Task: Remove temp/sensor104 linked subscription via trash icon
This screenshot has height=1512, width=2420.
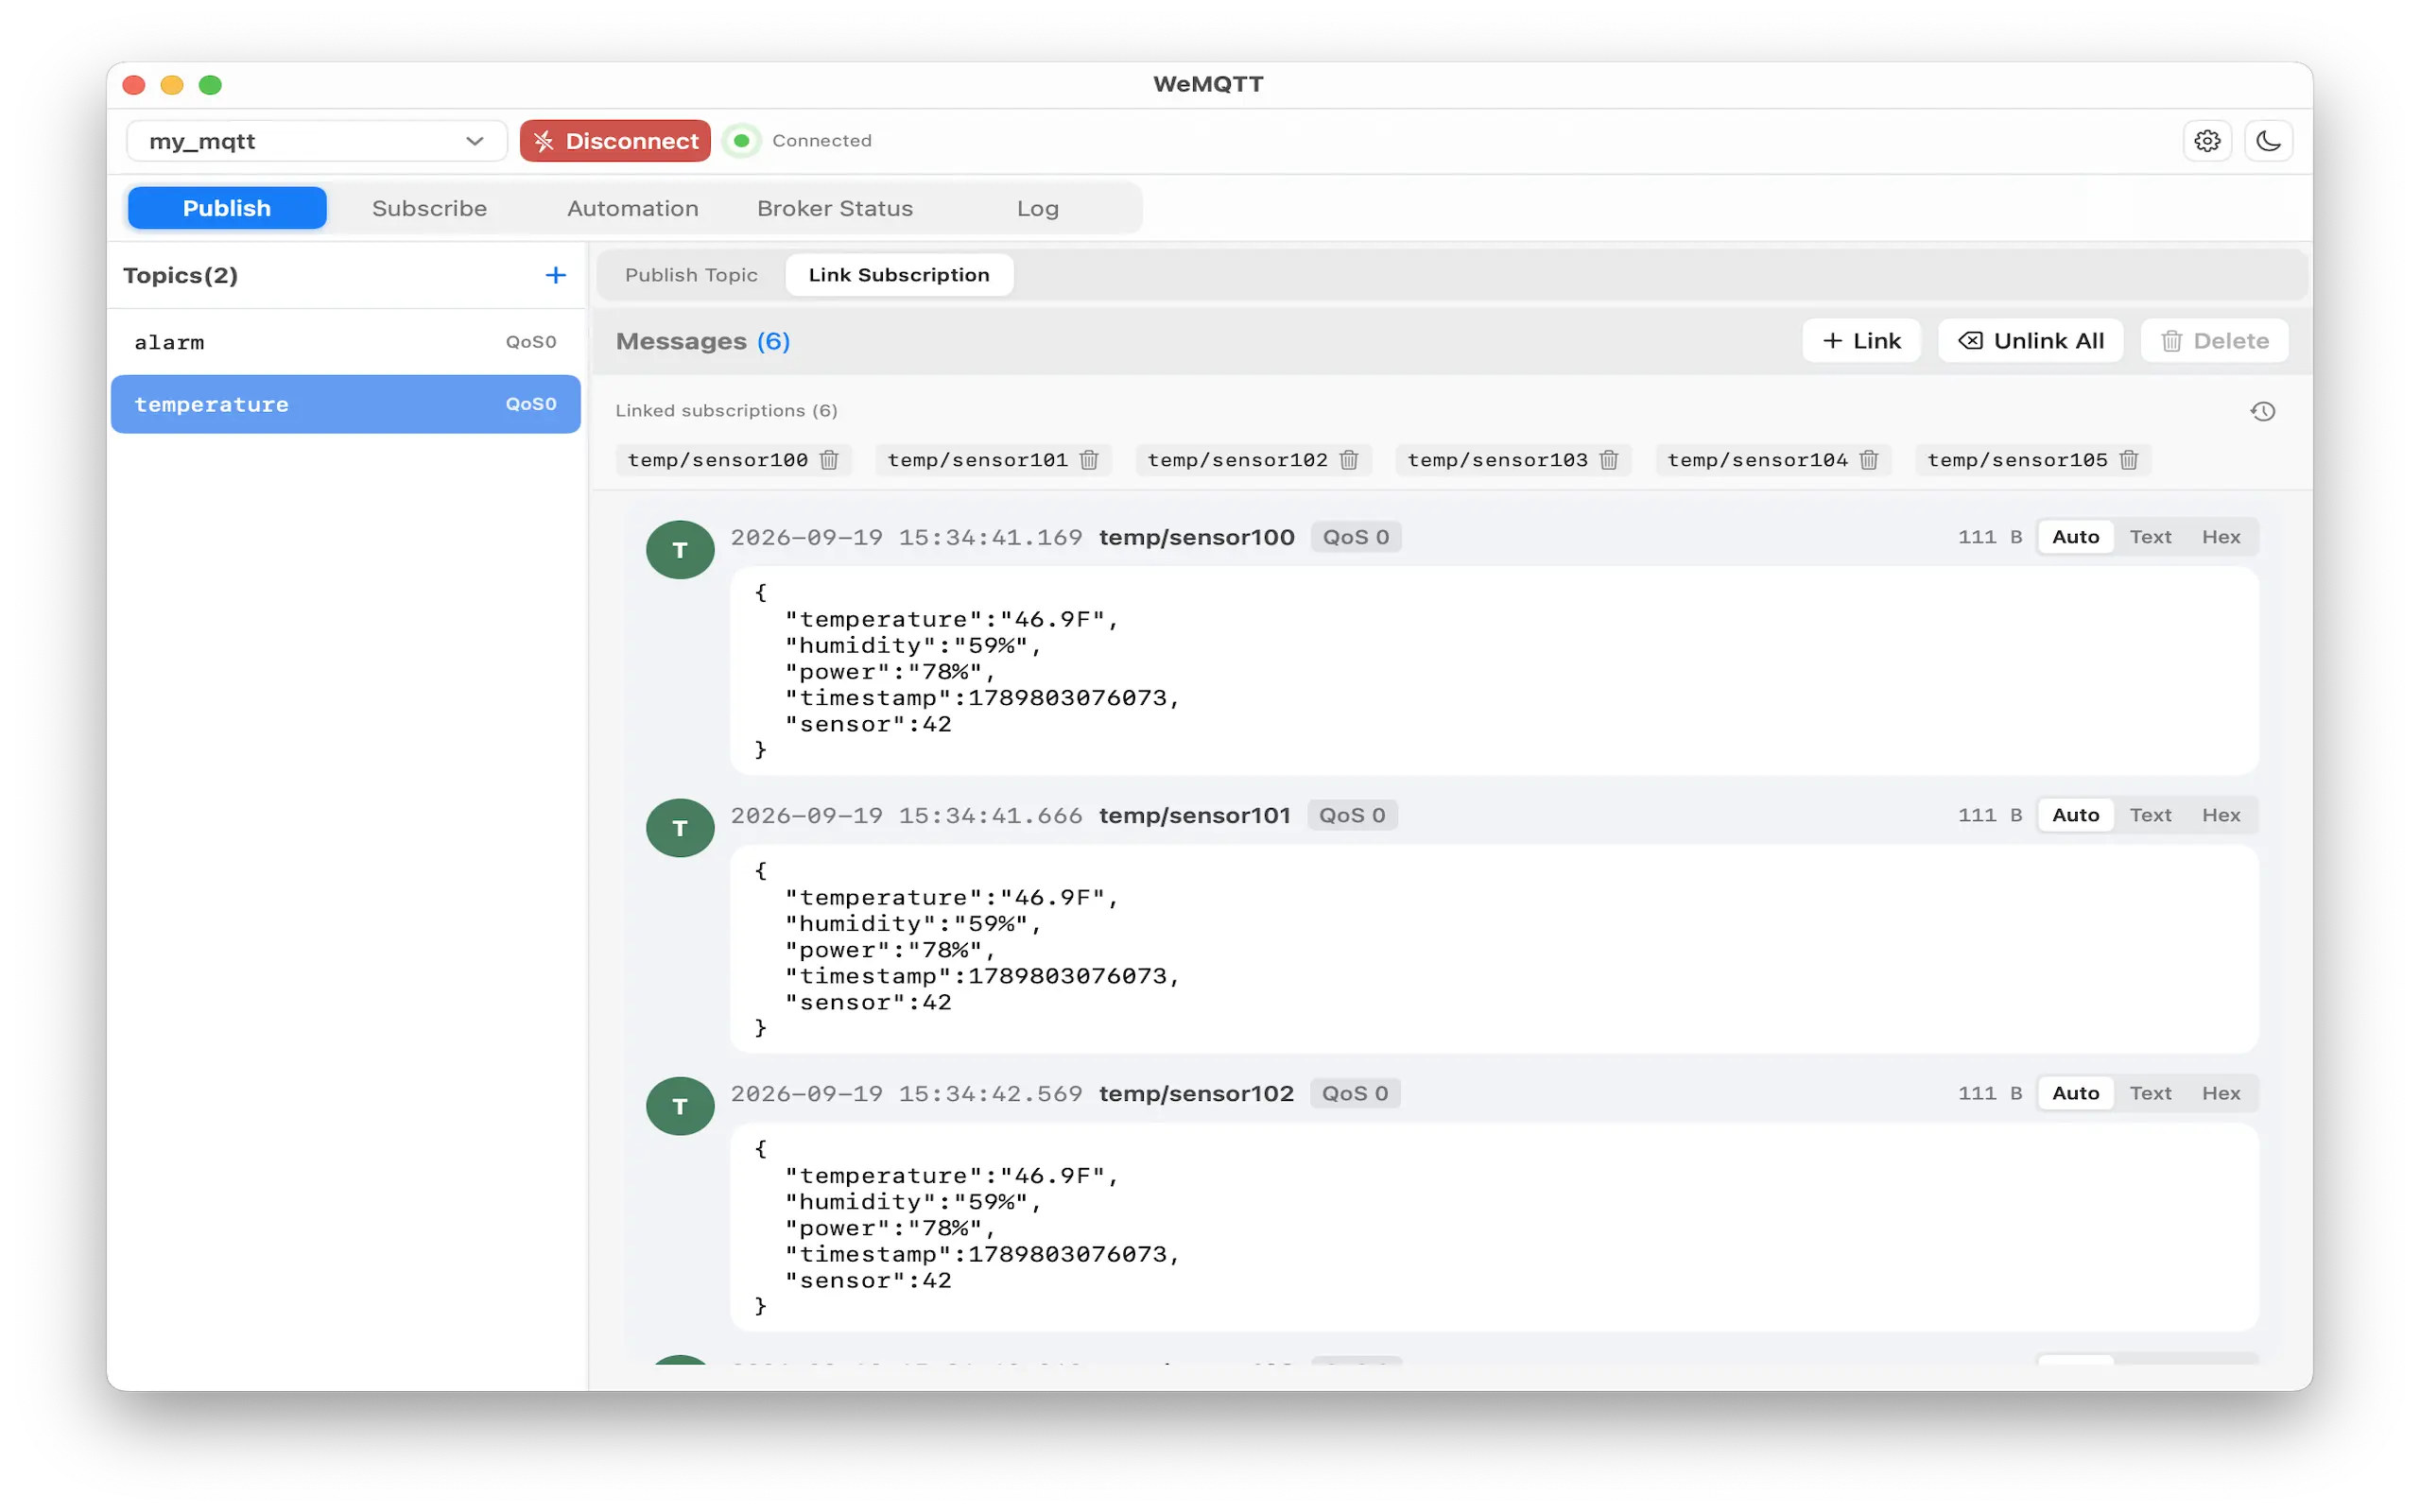Action: (1869, 460)
